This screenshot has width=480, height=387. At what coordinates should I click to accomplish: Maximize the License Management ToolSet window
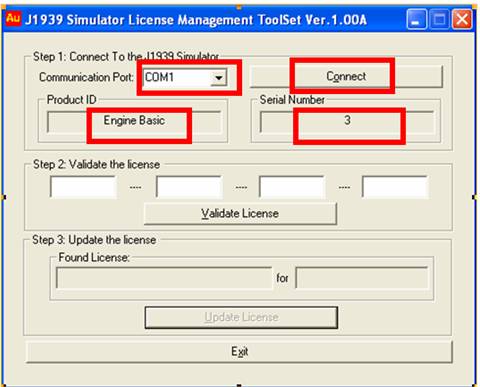pyautogui.click(x=439, y=20)
